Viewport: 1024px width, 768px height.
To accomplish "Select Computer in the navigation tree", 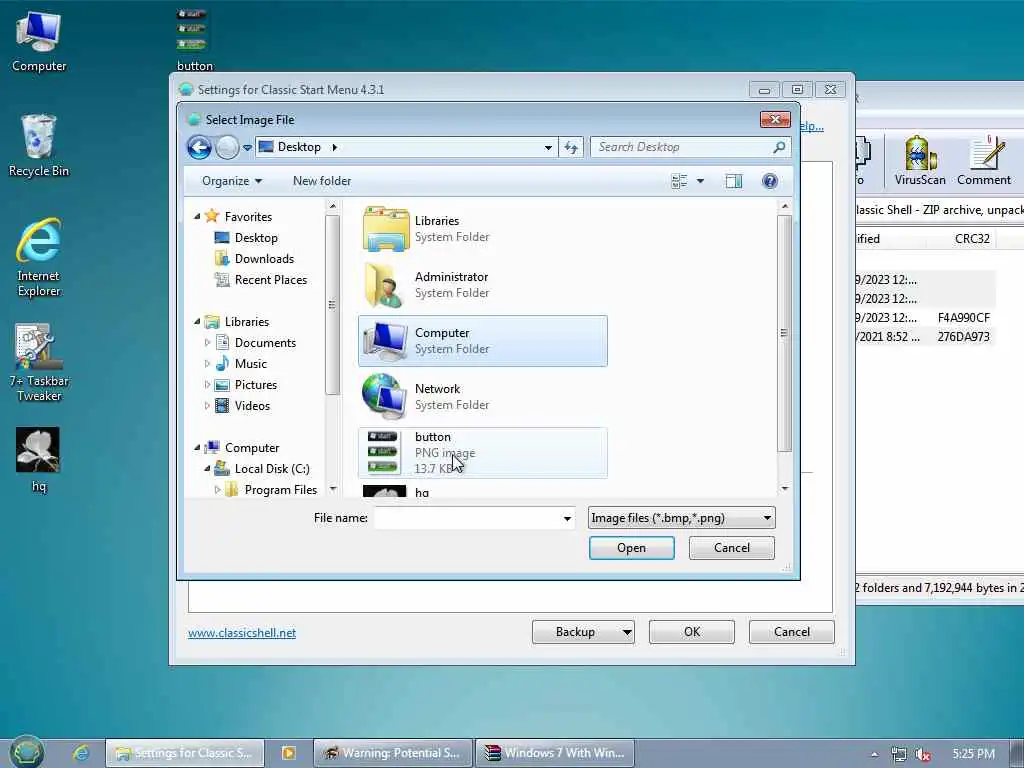I will (x=251, y=447).
